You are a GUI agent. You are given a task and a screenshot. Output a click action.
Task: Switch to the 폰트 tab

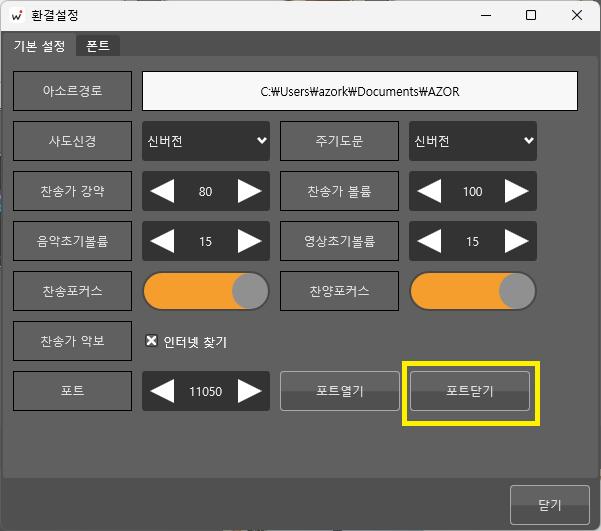click(98, 46)
